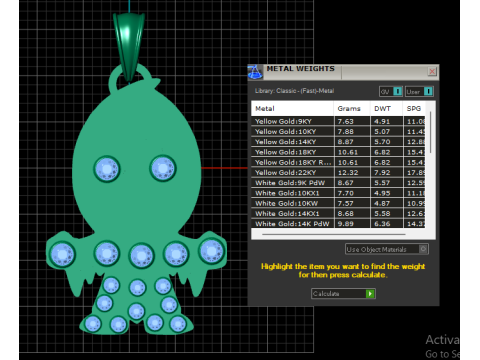Select the White Gold:14K PdW row

pos(338,224)
